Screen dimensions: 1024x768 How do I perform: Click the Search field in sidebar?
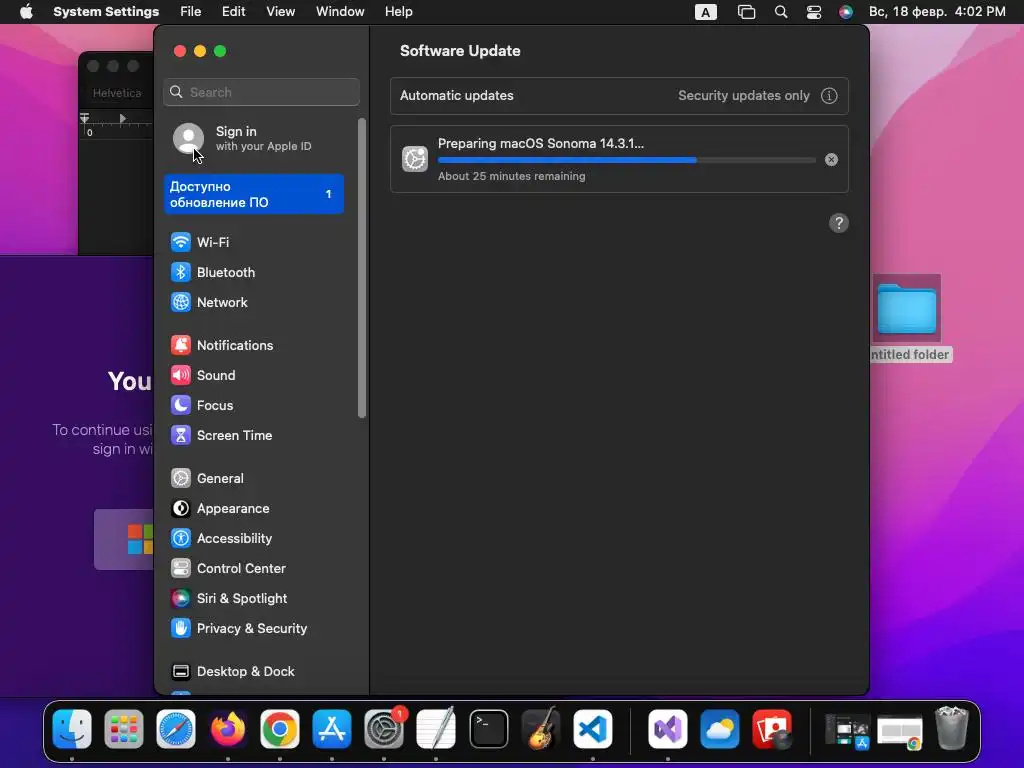pyautogui.click(x=261, y=92)
